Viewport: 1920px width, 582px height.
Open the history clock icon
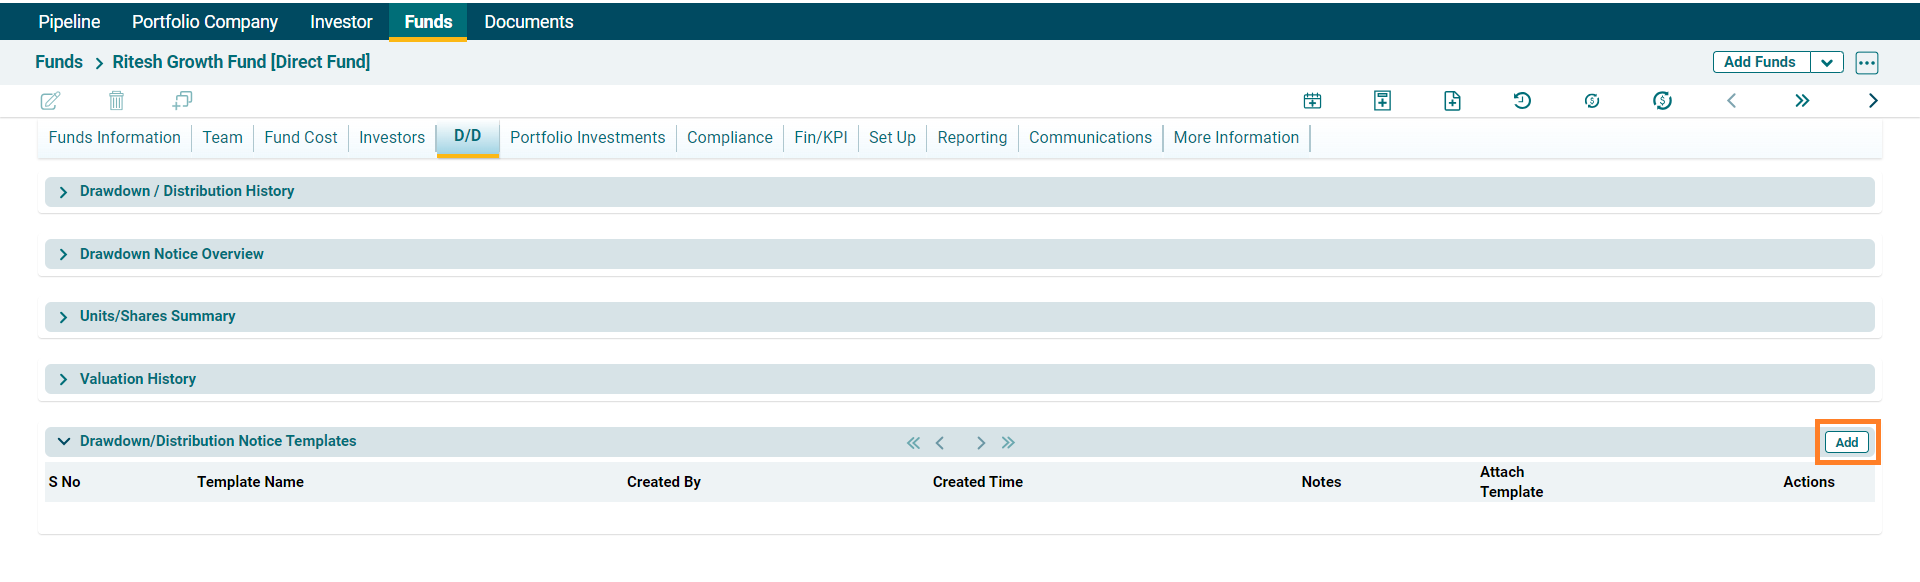pos(1522,101)
